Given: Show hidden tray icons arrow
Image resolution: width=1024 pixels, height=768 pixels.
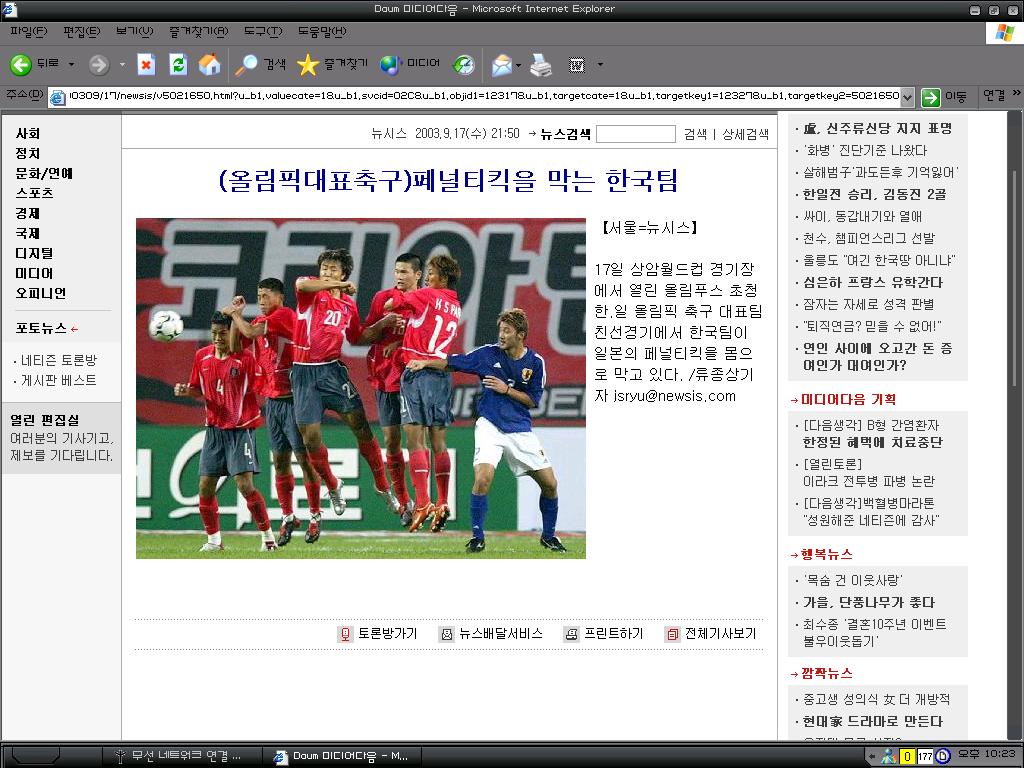Looking at the screenshot, I should click(x=871, y=756).
